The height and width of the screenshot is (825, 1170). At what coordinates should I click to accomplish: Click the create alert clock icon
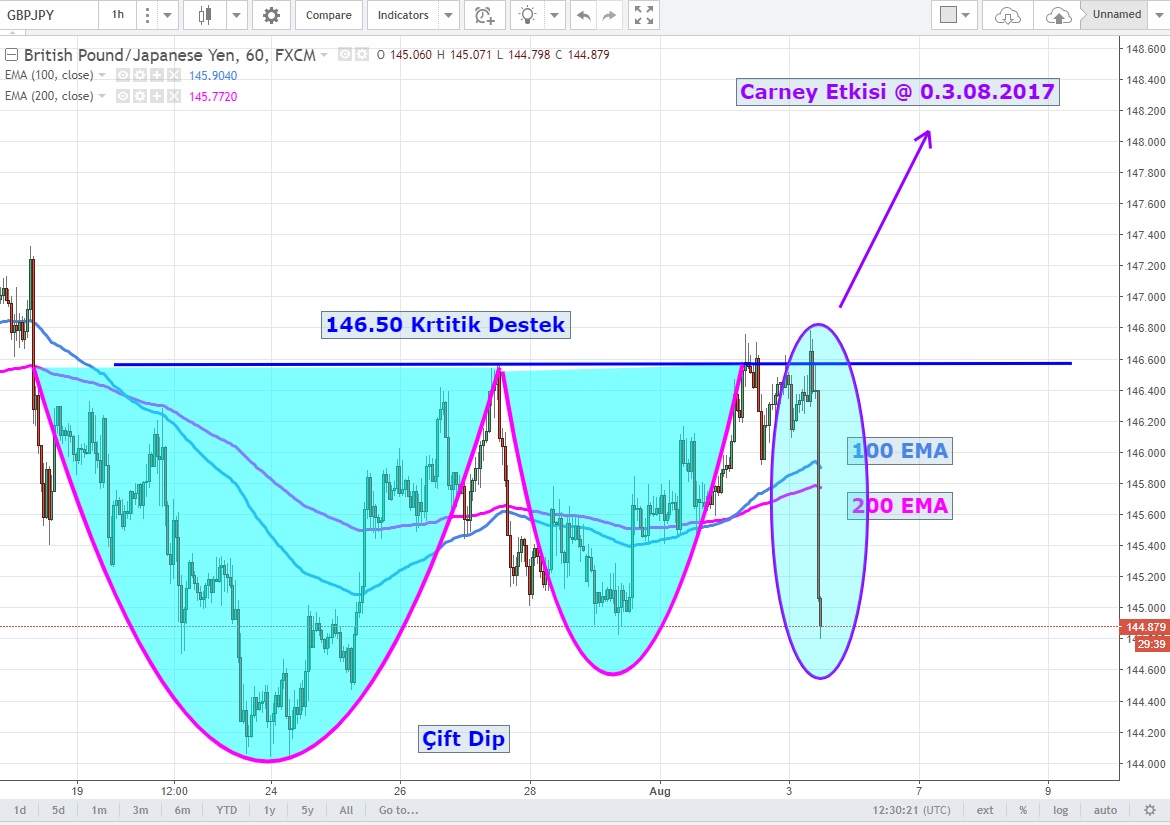coord(485,15)
